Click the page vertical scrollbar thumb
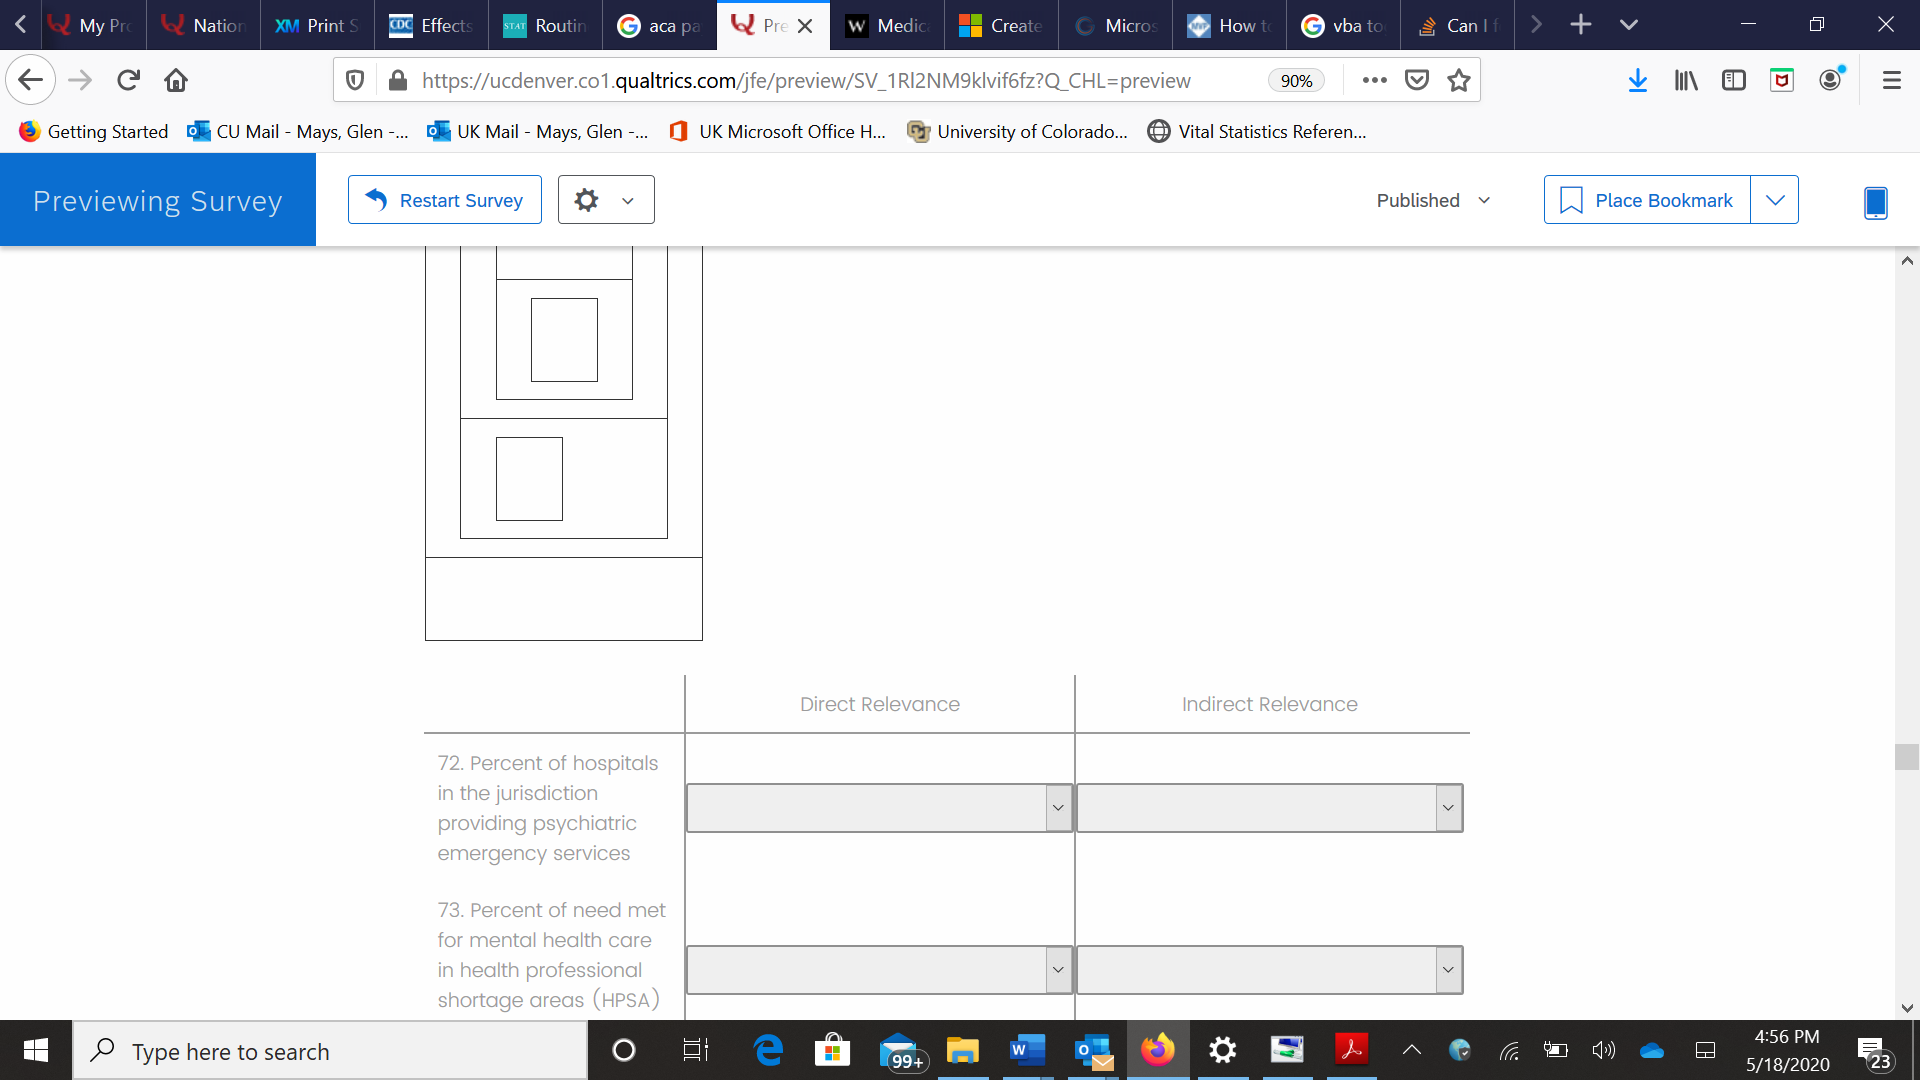 point(1906,757)
